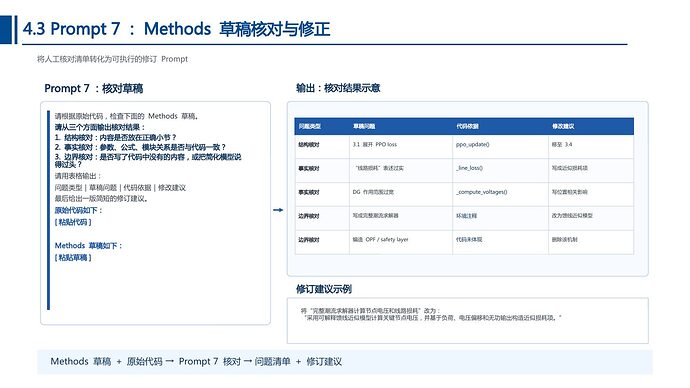Click the subtitle '将人工核对清单转化为可执行的修订 Prompt'
Viewport: 690px width, 388px height.
112,59
